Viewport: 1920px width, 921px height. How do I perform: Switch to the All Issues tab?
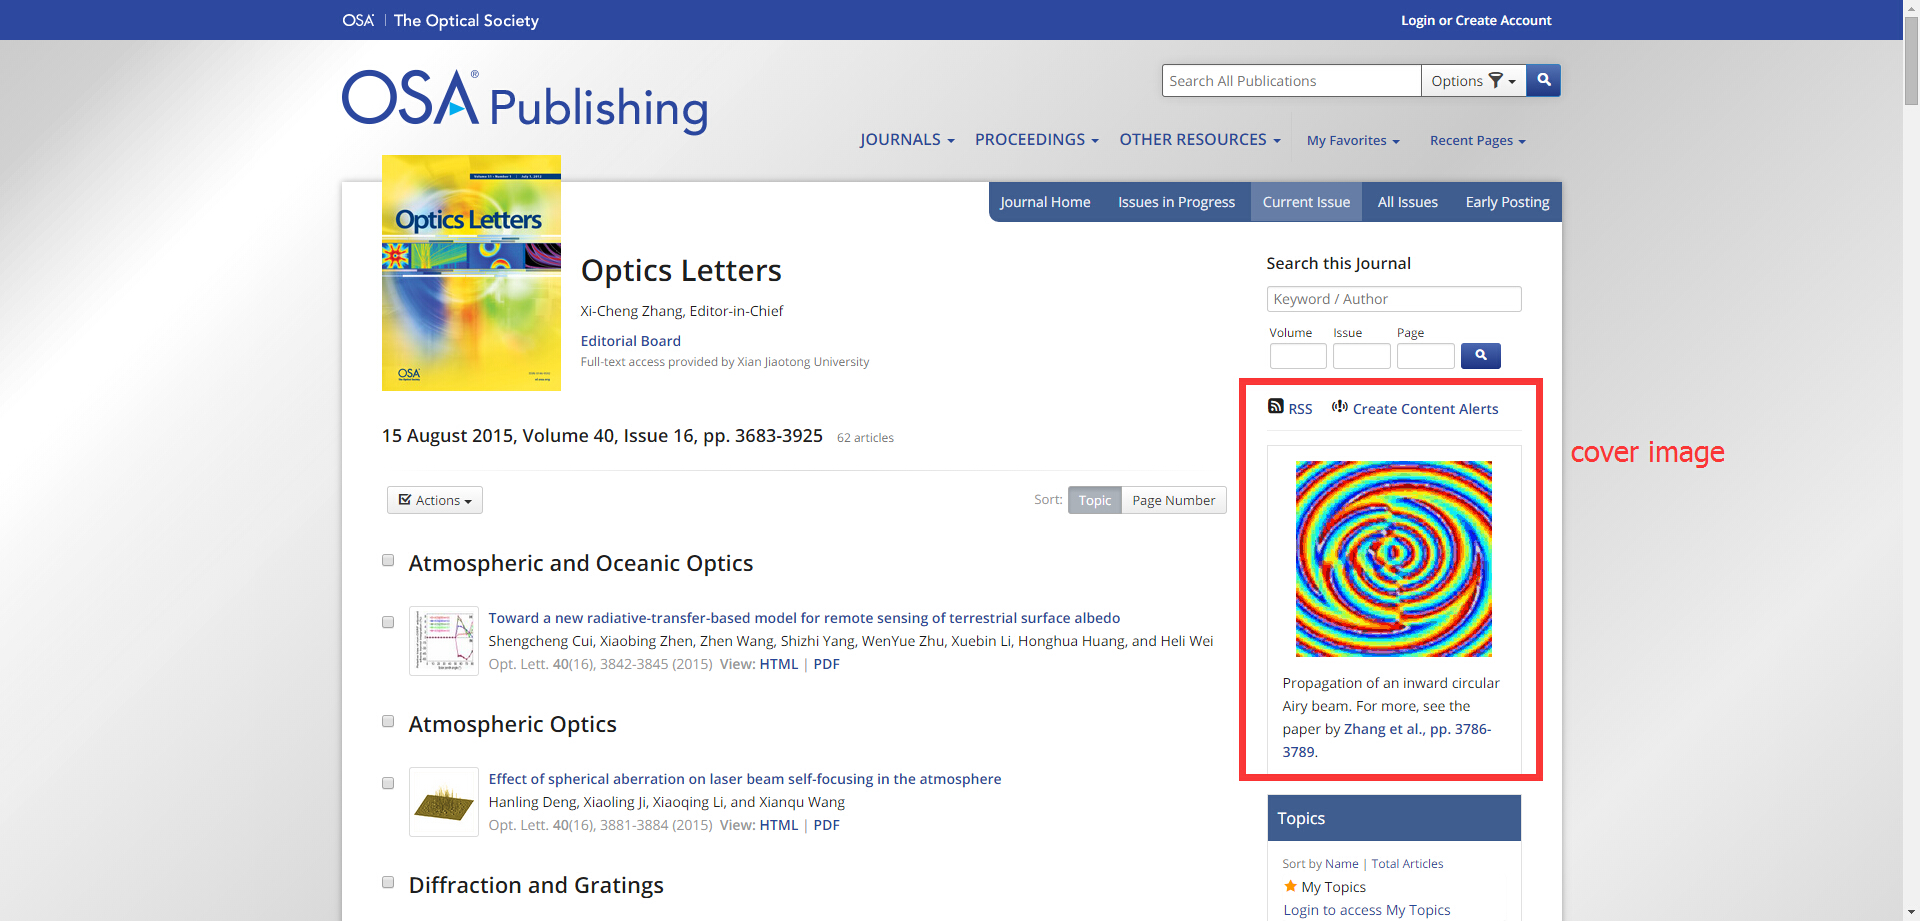tap(1407, 202)
